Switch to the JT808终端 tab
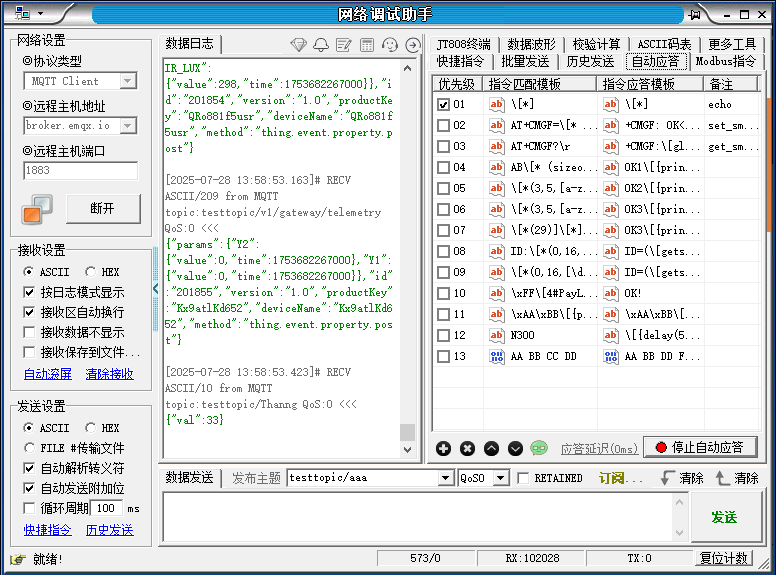776x575 pixels. click(464, 45)
